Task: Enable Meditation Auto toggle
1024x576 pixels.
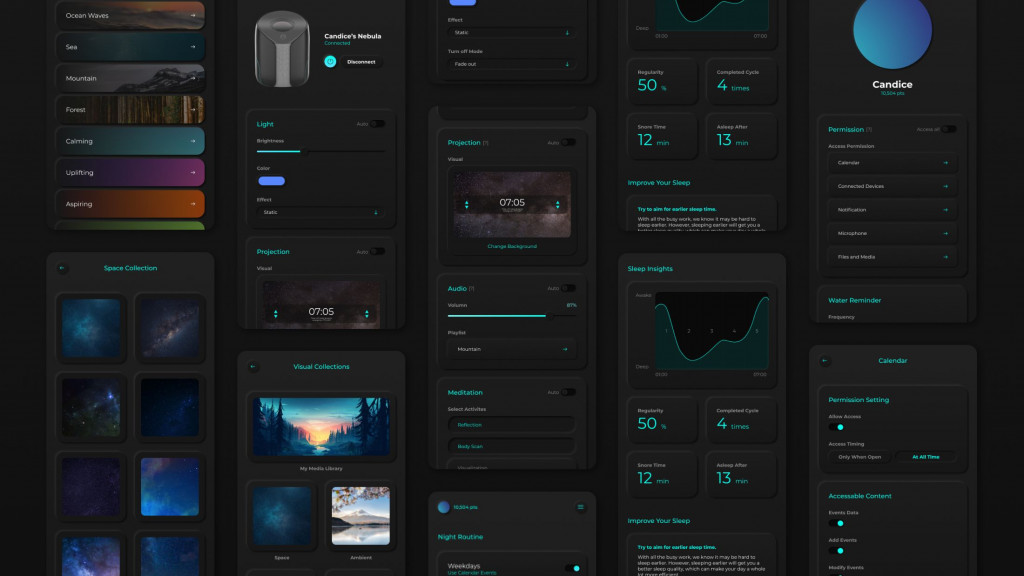Action: (567, 392)
